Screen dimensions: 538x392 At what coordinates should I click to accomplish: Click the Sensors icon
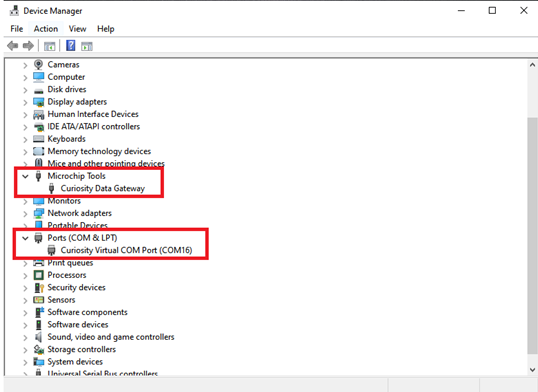tap(38, 300)
